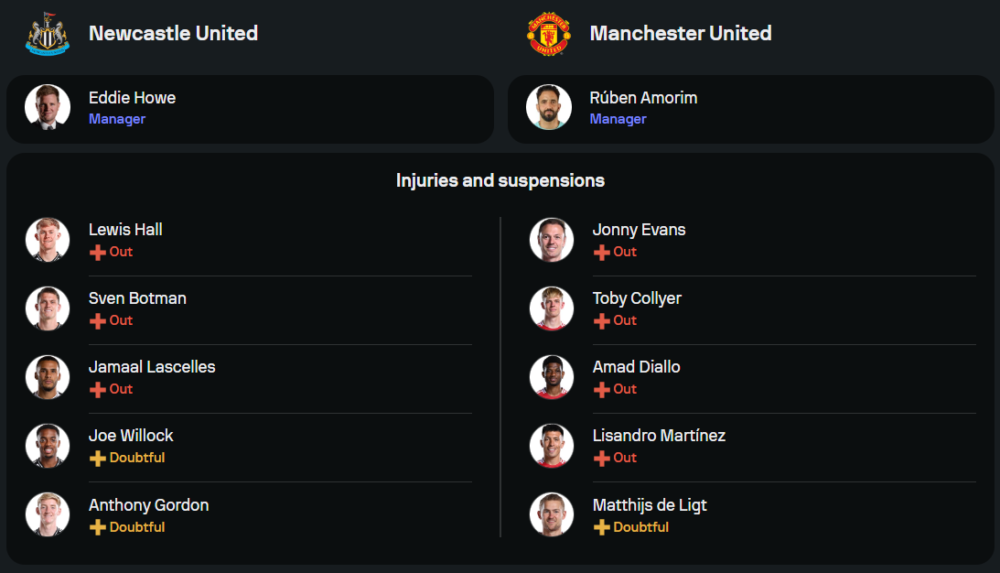This screenshot has height=573, width=1000.
Task: Click Jonny Evans' red out icon
Action: tap(601, 252)
